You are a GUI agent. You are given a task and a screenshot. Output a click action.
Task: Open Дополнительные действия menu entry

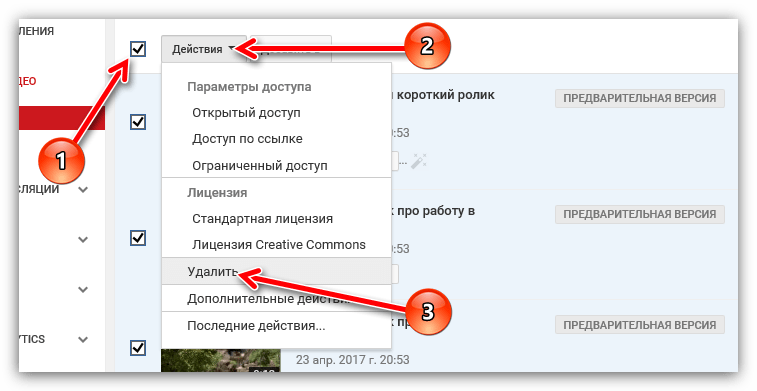(276, 299)
